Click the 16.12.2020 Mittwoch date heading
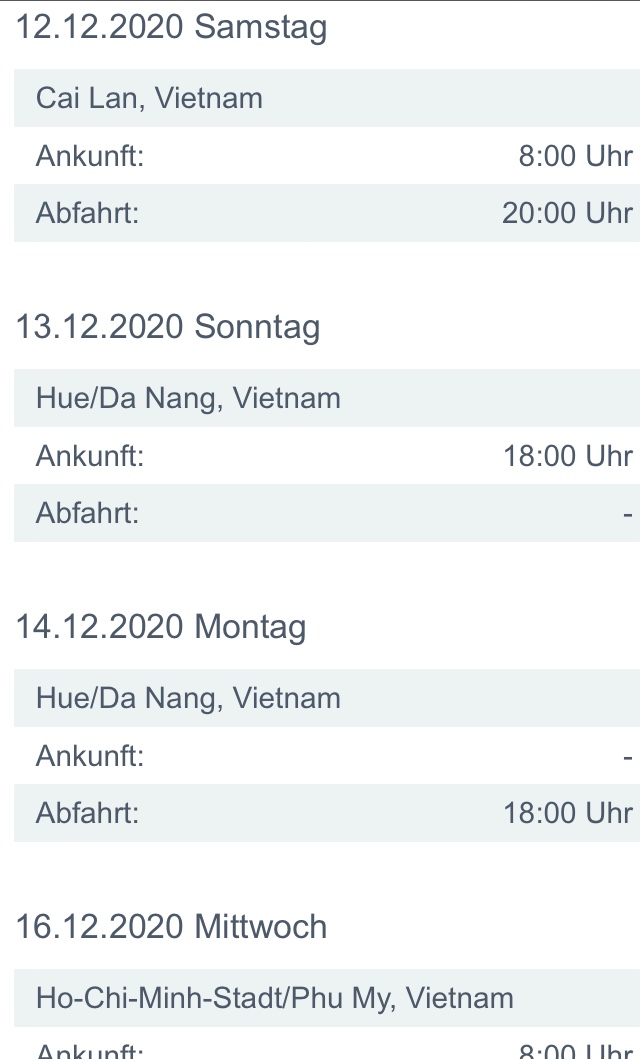The width and height of the screenshot is (640, 1059). click(171, 927)
